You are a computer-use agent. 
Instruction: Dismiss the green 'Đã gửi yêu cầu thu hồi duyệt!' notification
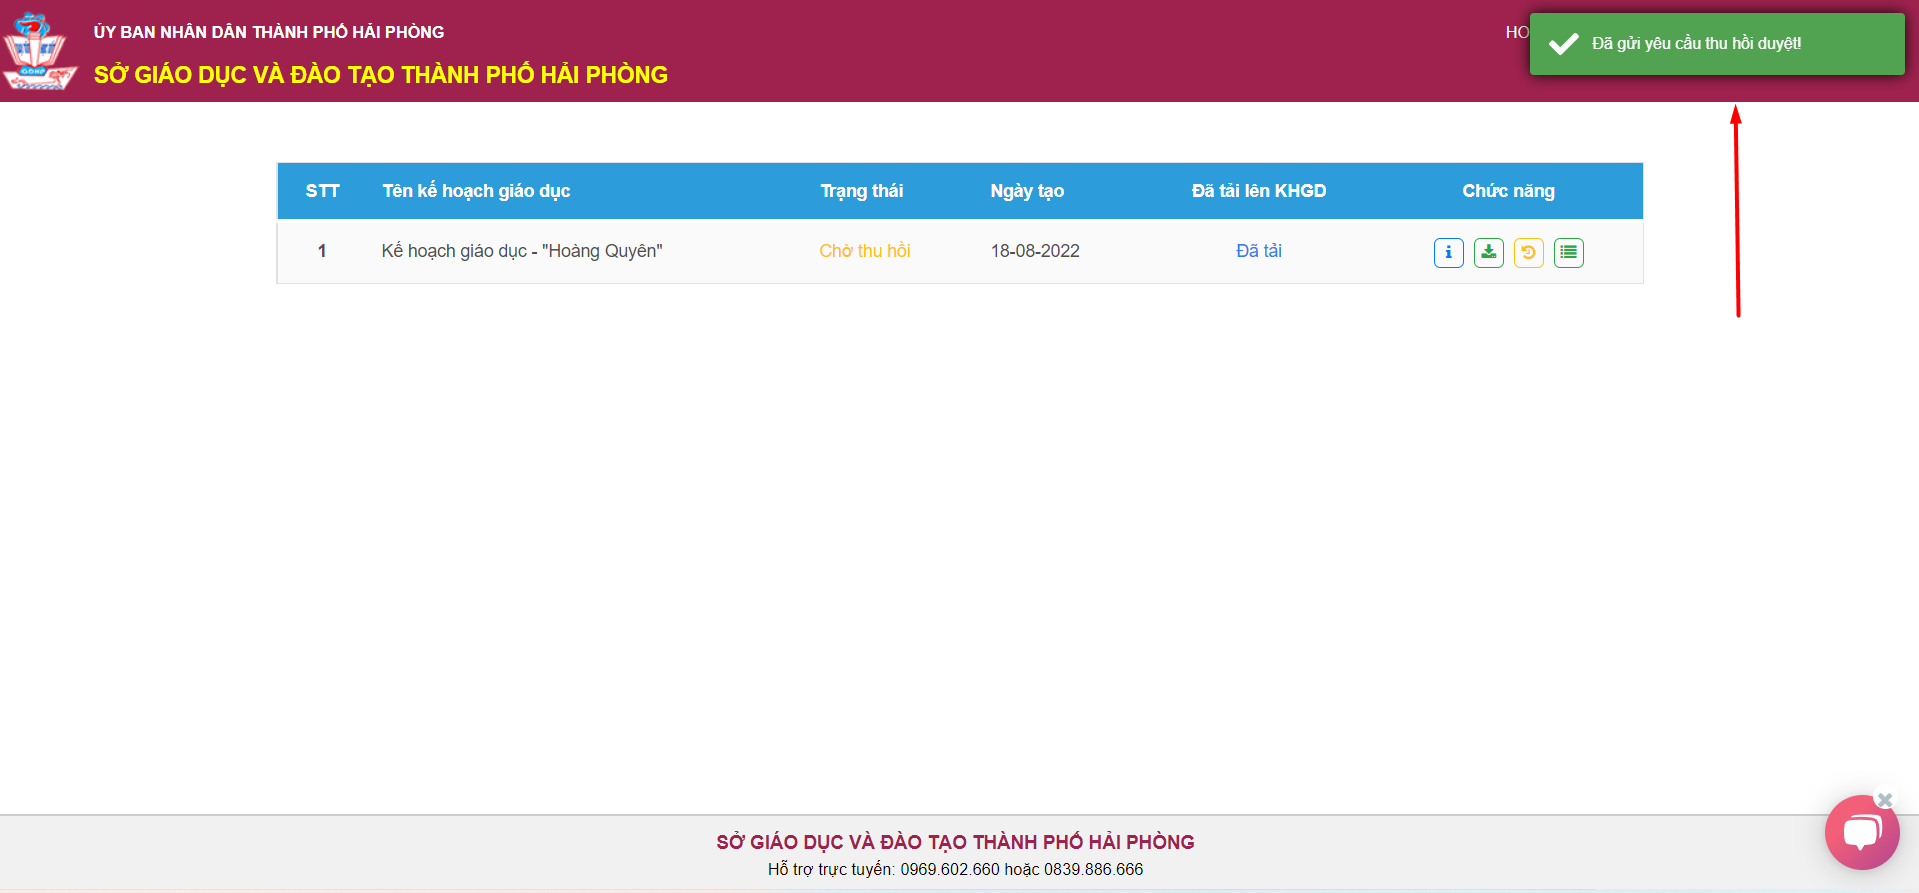click(1716, 44)
